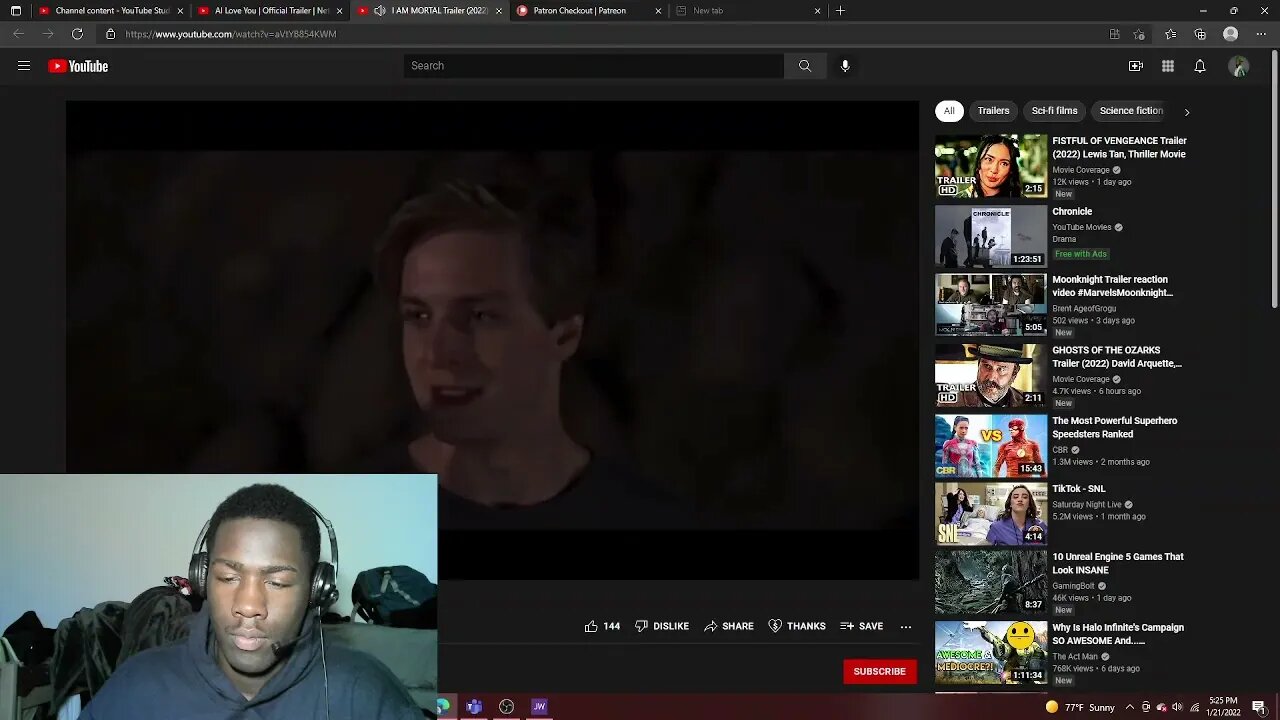Open The Act Man channel link
Screen dimensions: 1280x720
tap(1075, 657)
